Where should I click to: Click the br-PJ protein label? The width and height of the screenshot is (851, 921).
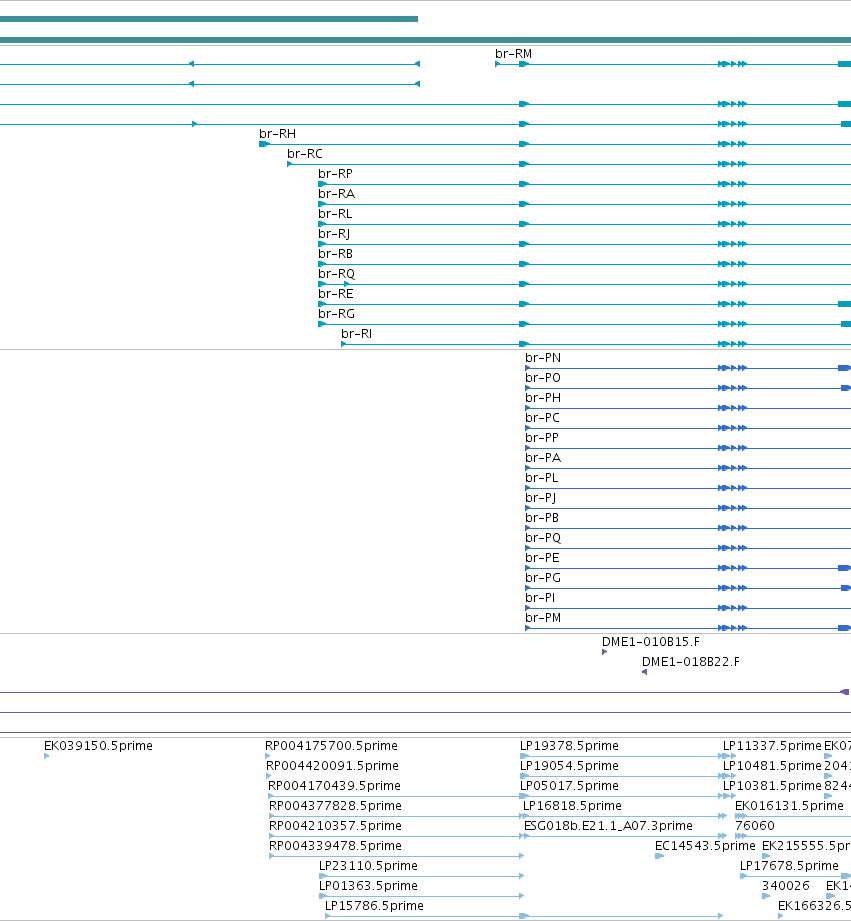(541, 498)
